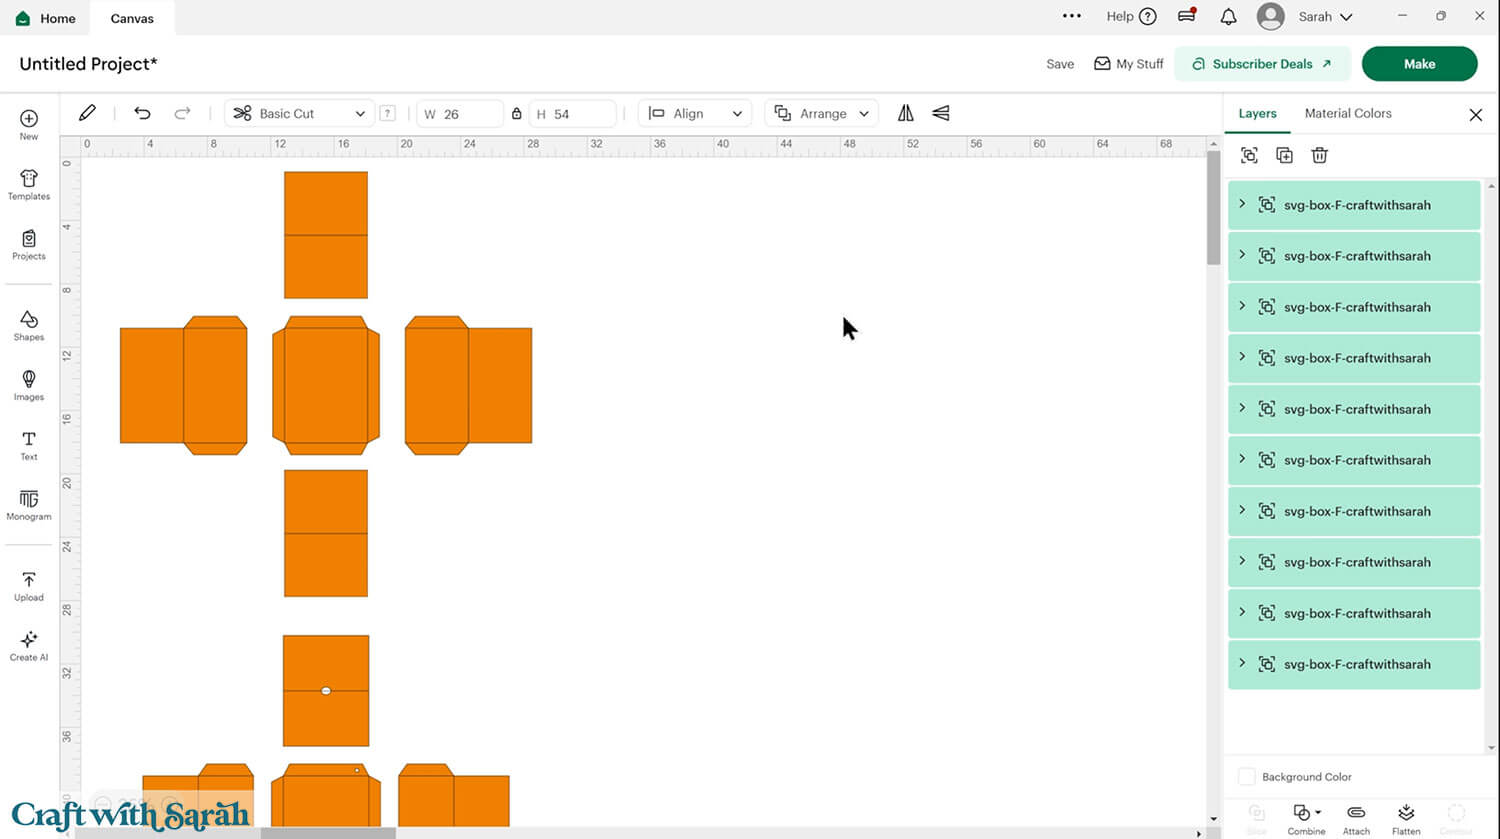This screenshot has width=1500, height=839.
Task: Expand the first svg-box-F-craftwithsarah layer
Action: (x=1242, y=204)
